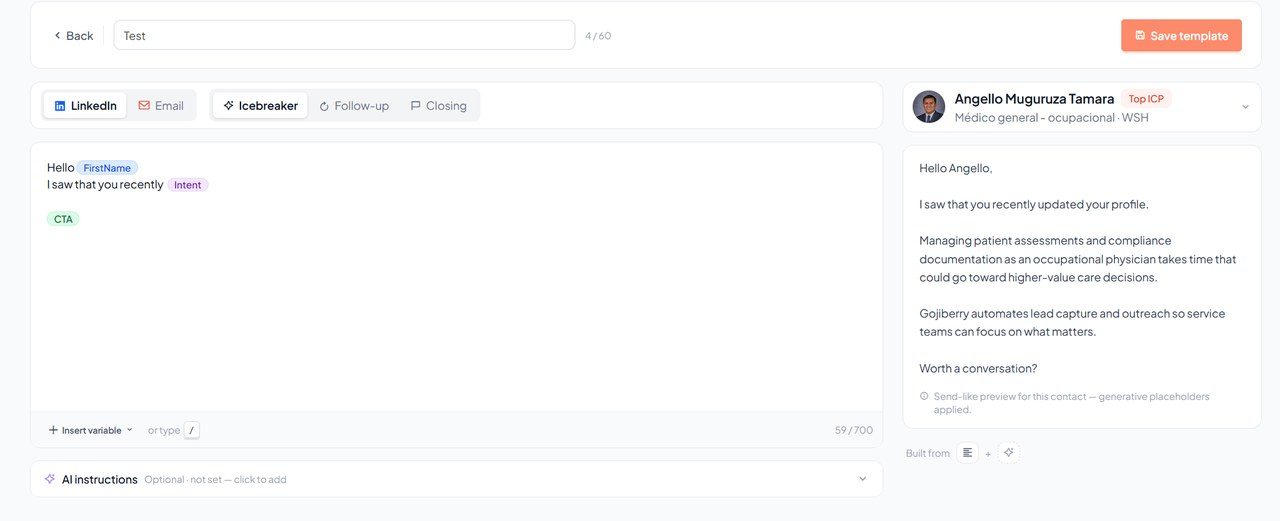1280x521 pixels.
Task: Click the floppy disk icon on Save template
Action: (x=1140, y=36)
